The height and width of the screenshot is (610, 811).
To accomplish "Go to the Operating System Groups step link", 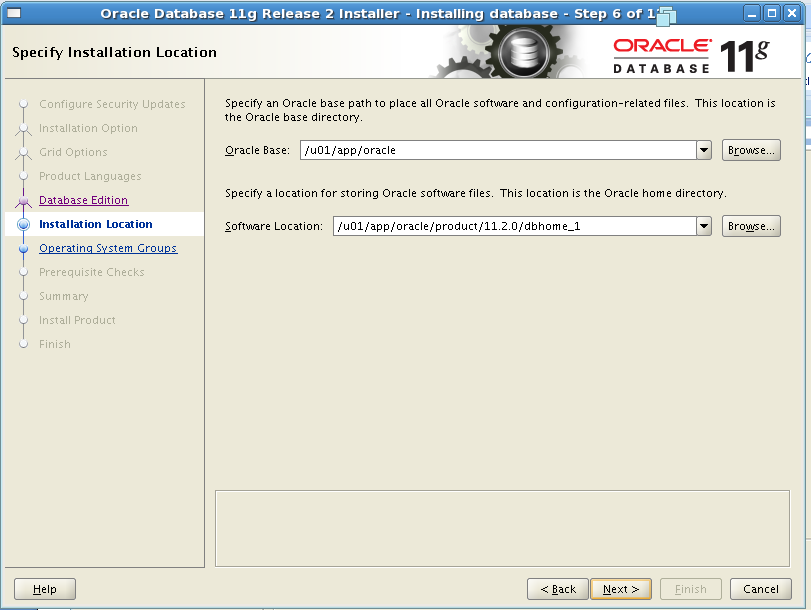I will click(x=108, y=248).
